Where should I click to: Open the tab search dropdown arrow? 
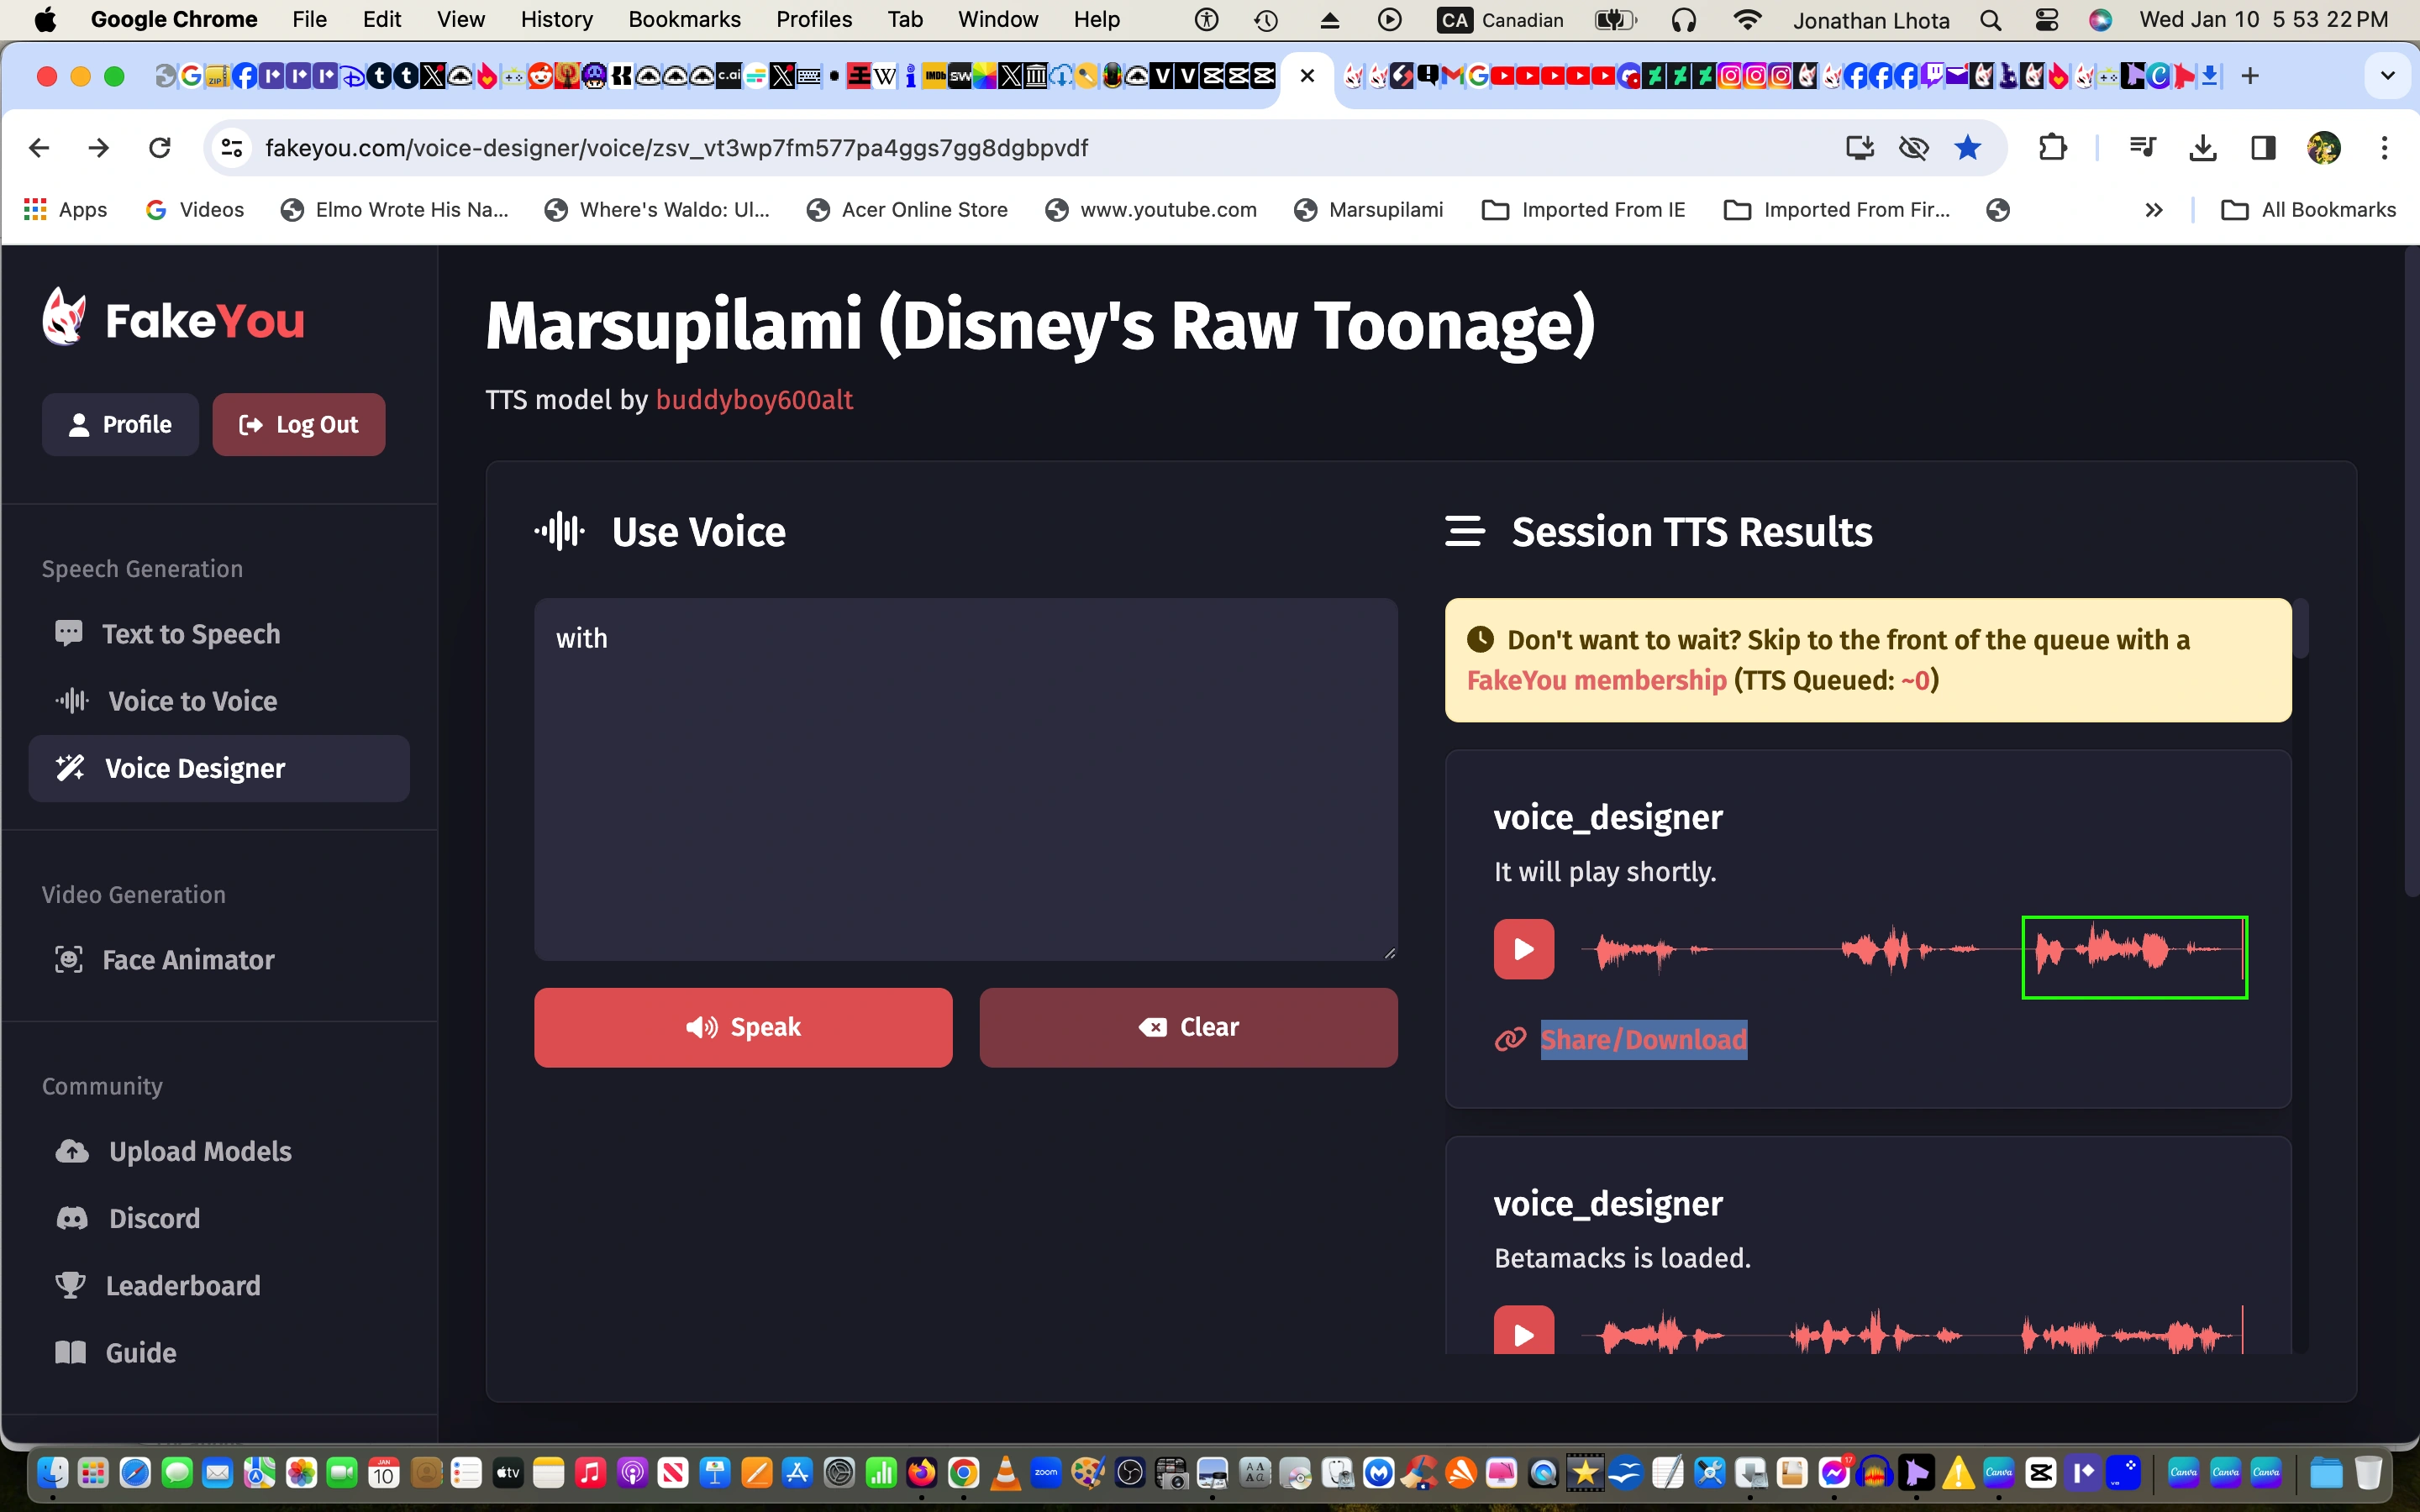(x=2389, y=75)
